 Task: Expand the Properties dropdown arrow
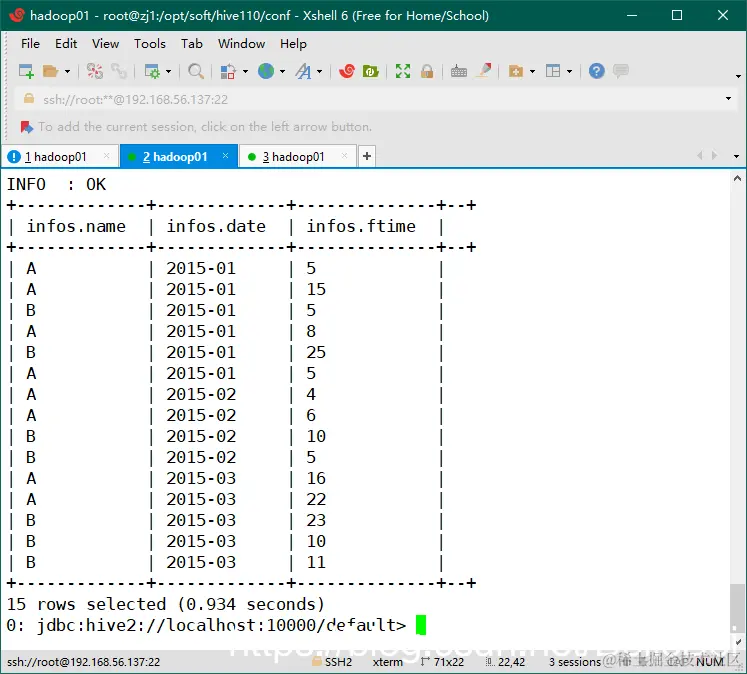tap(168, 72)
